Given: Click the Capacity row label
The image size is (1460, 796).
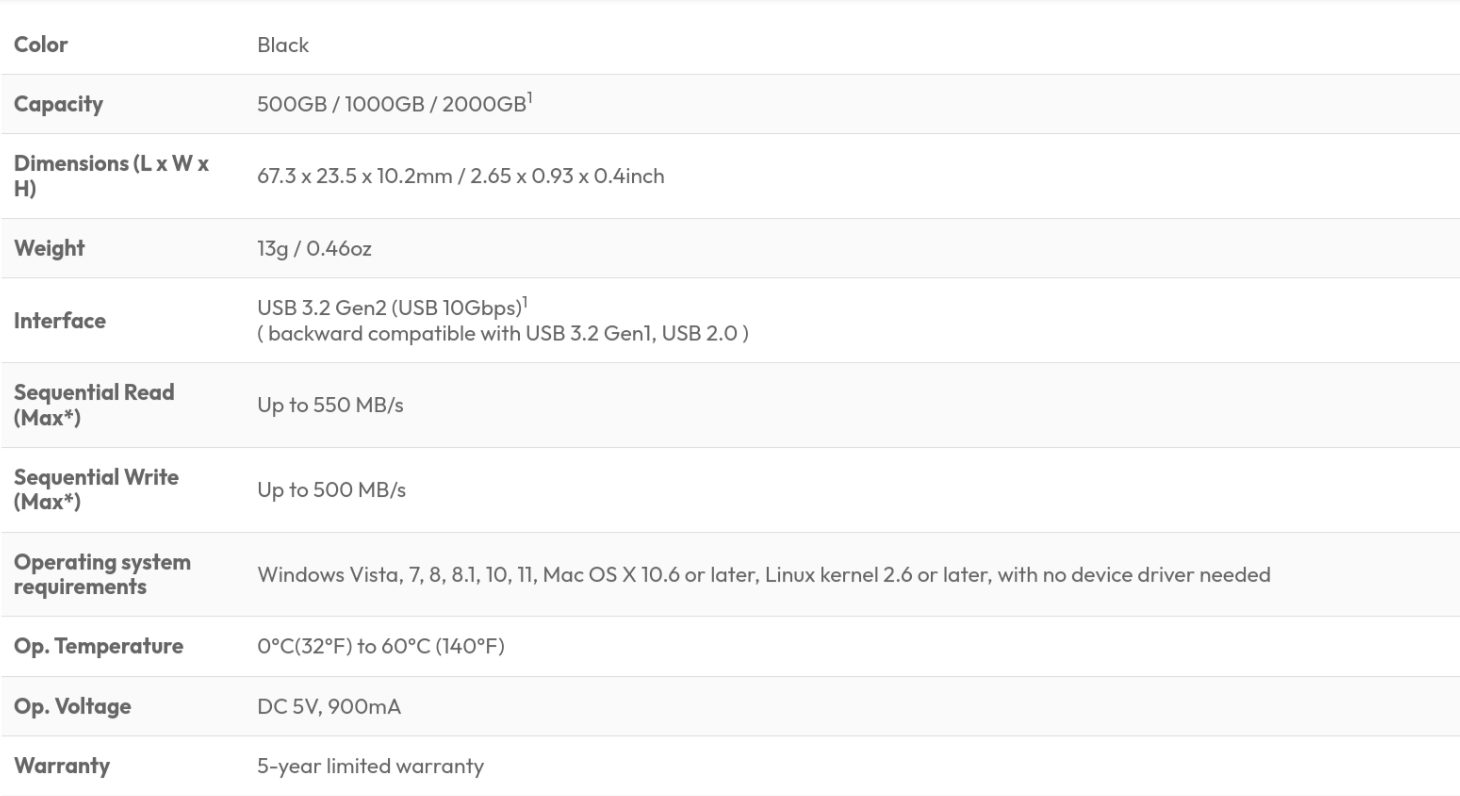Looking at the screenshot, I should click(x=58, y=104).
